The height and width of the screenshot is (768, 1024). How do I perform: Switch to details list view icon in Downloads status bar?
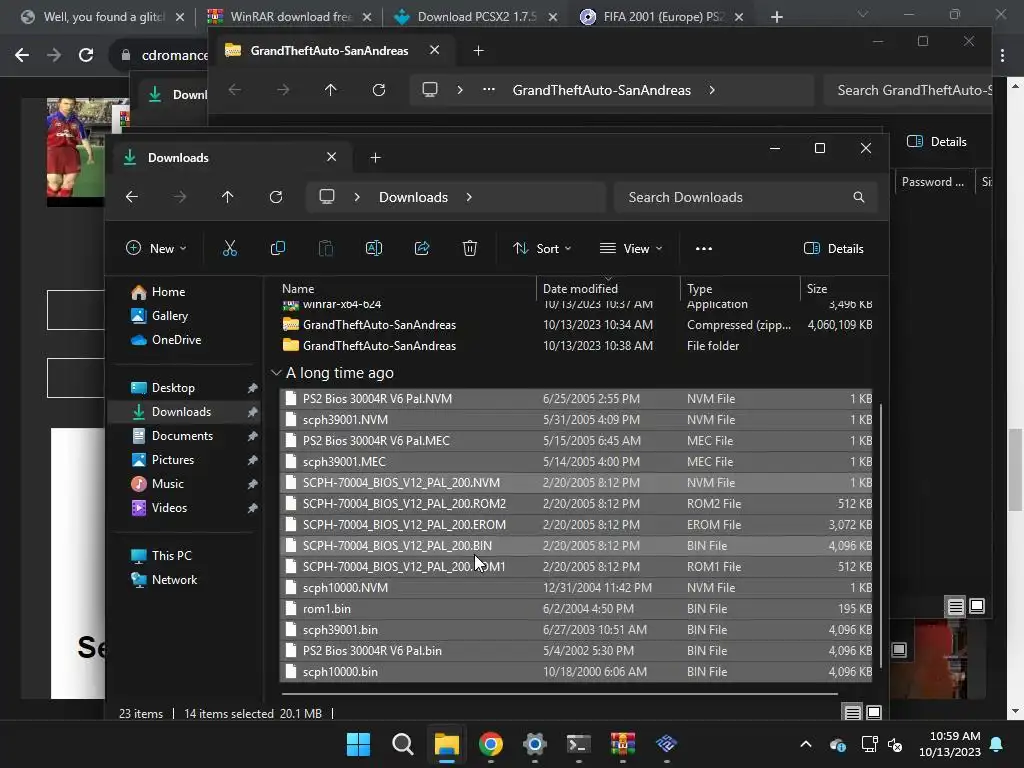click(852, 712)
